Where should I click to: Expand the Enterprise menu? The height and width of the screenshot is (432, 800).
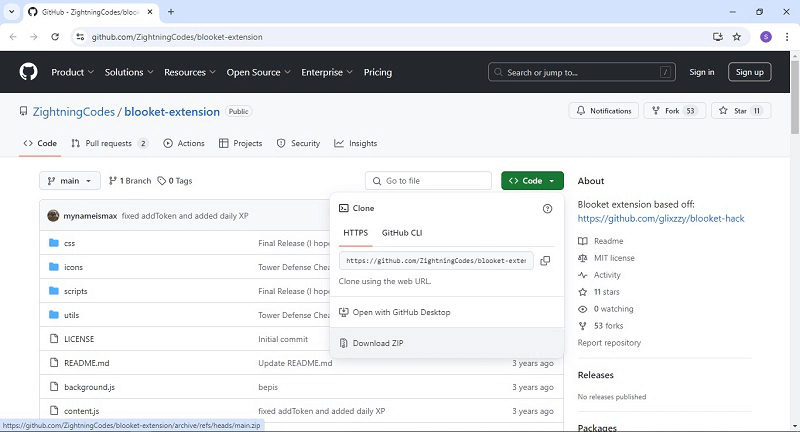pyautogui.click(x=327, y=72)
